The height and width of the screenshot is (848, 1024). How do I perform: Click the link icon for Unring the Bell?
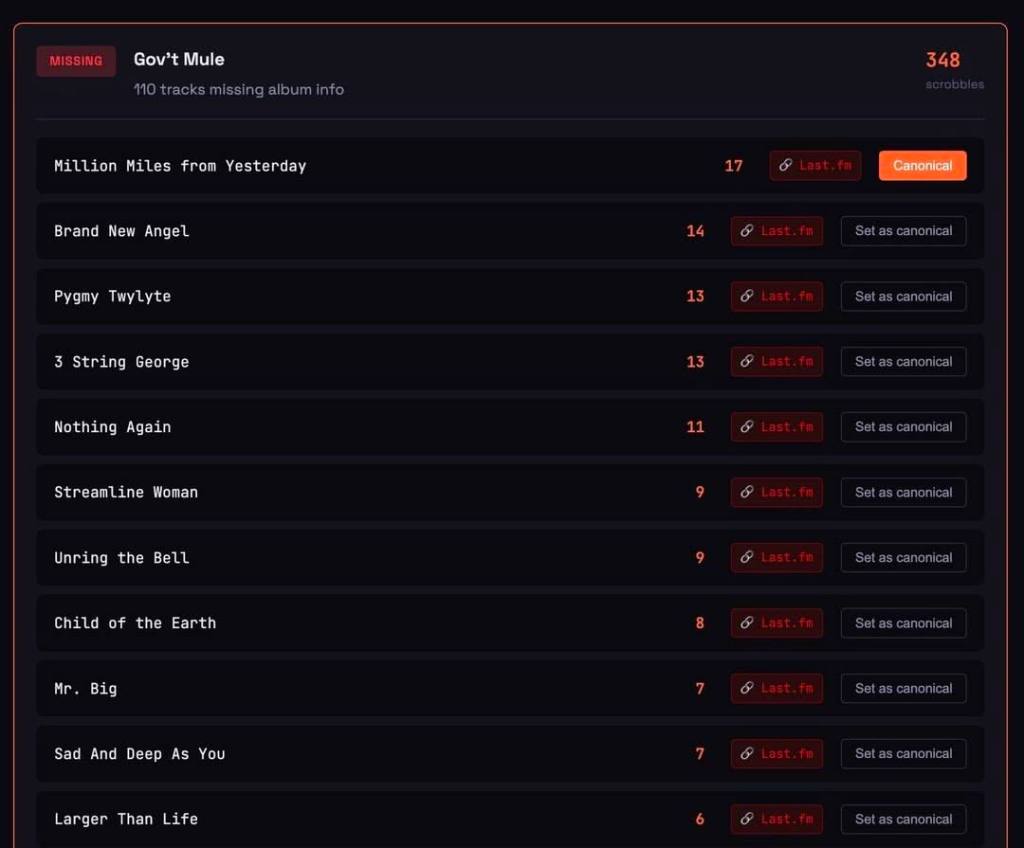[747, 558]
